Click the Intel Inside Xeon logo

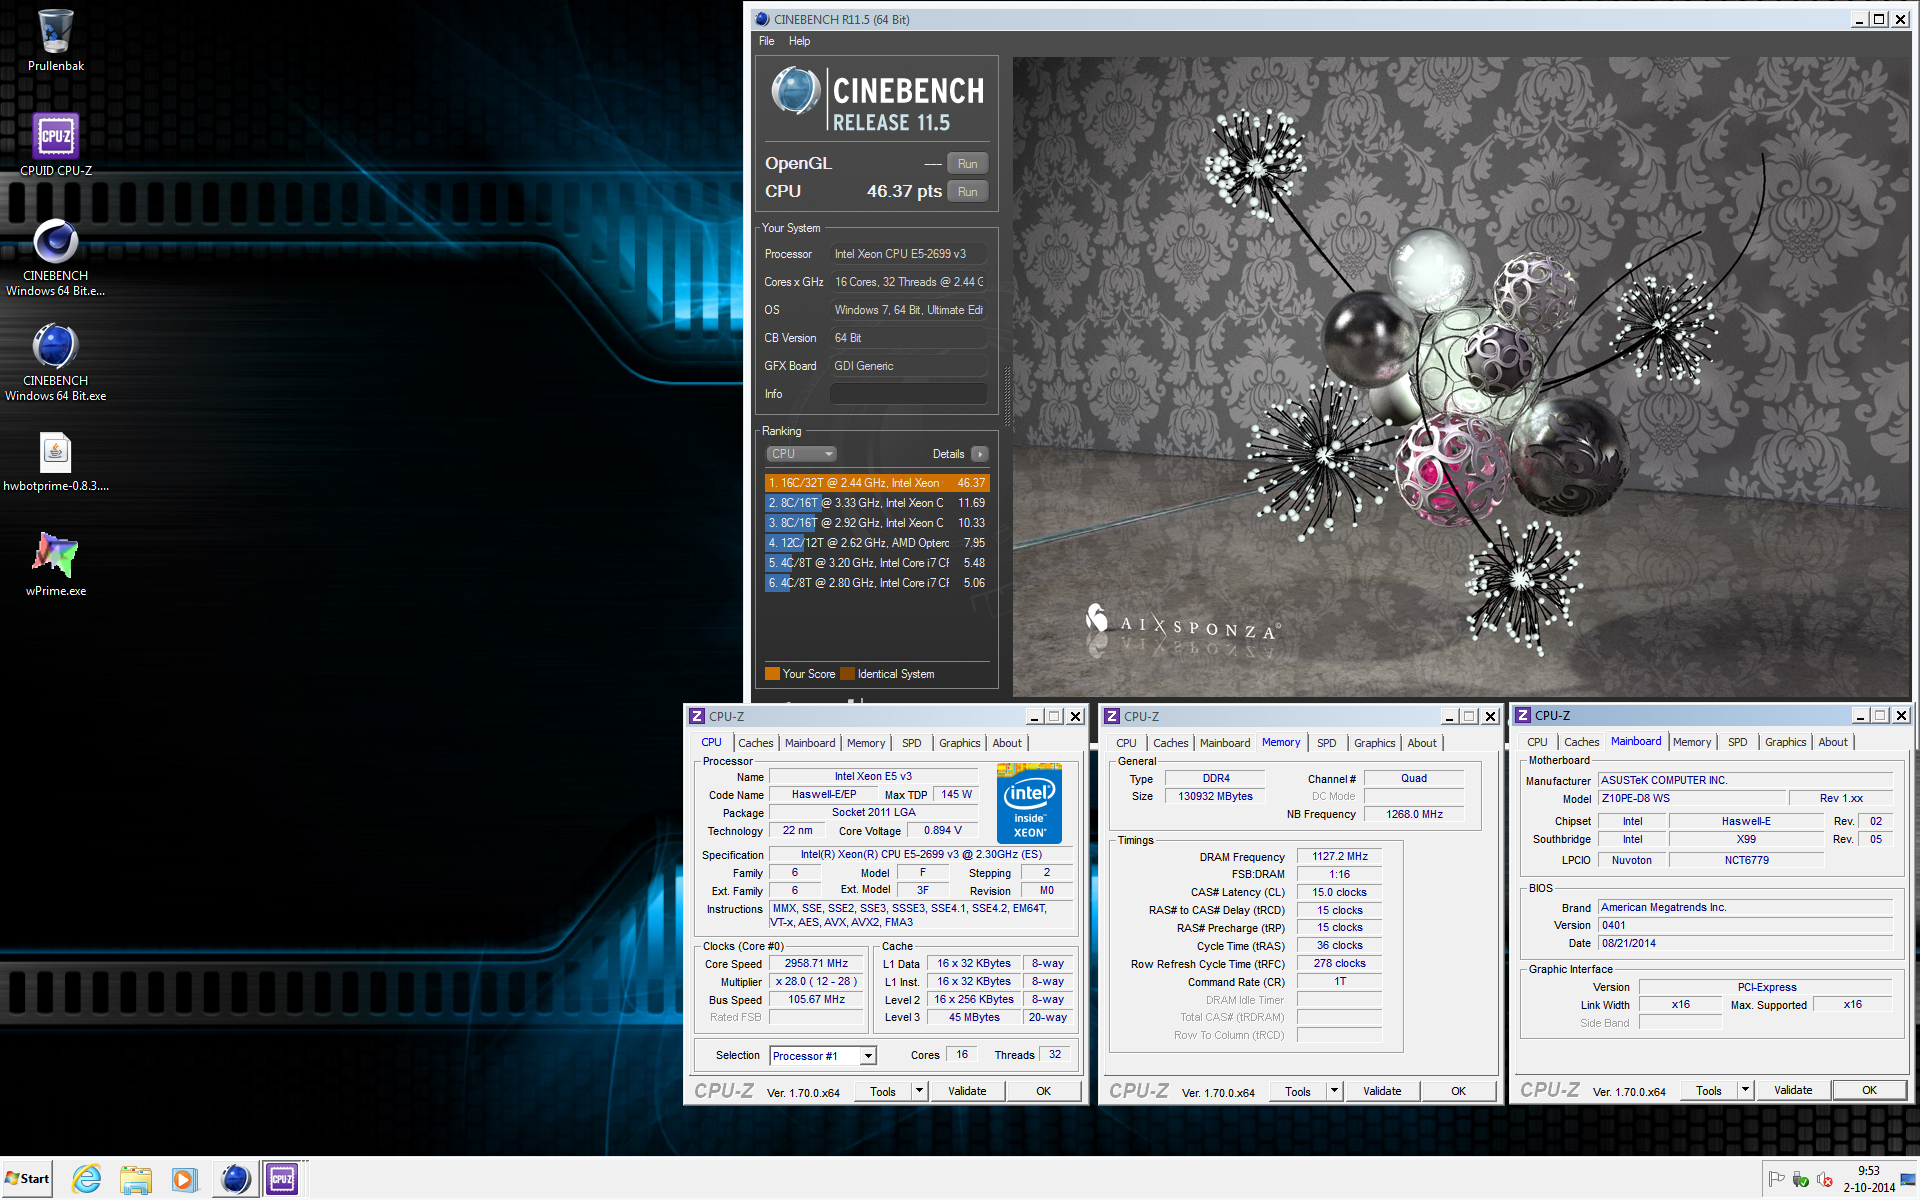pyautogui.click(x=1029, y=804)
